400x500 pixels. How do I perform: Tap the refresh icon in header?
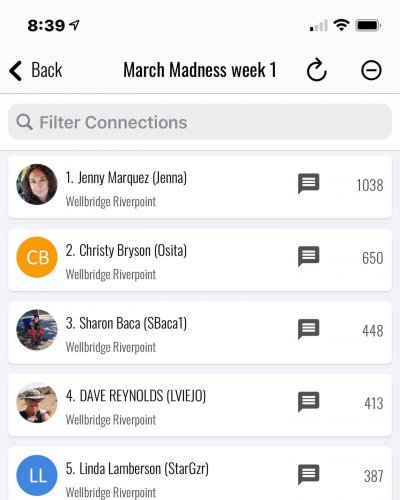(316, 70)
